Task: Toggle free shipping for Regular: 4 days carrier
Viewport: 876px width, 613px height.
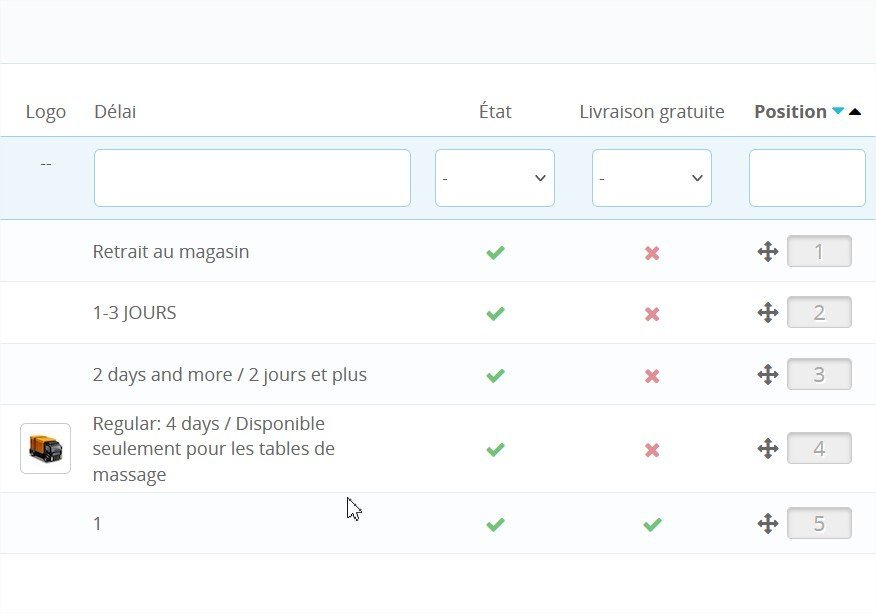Action: [x=652, y=450]
